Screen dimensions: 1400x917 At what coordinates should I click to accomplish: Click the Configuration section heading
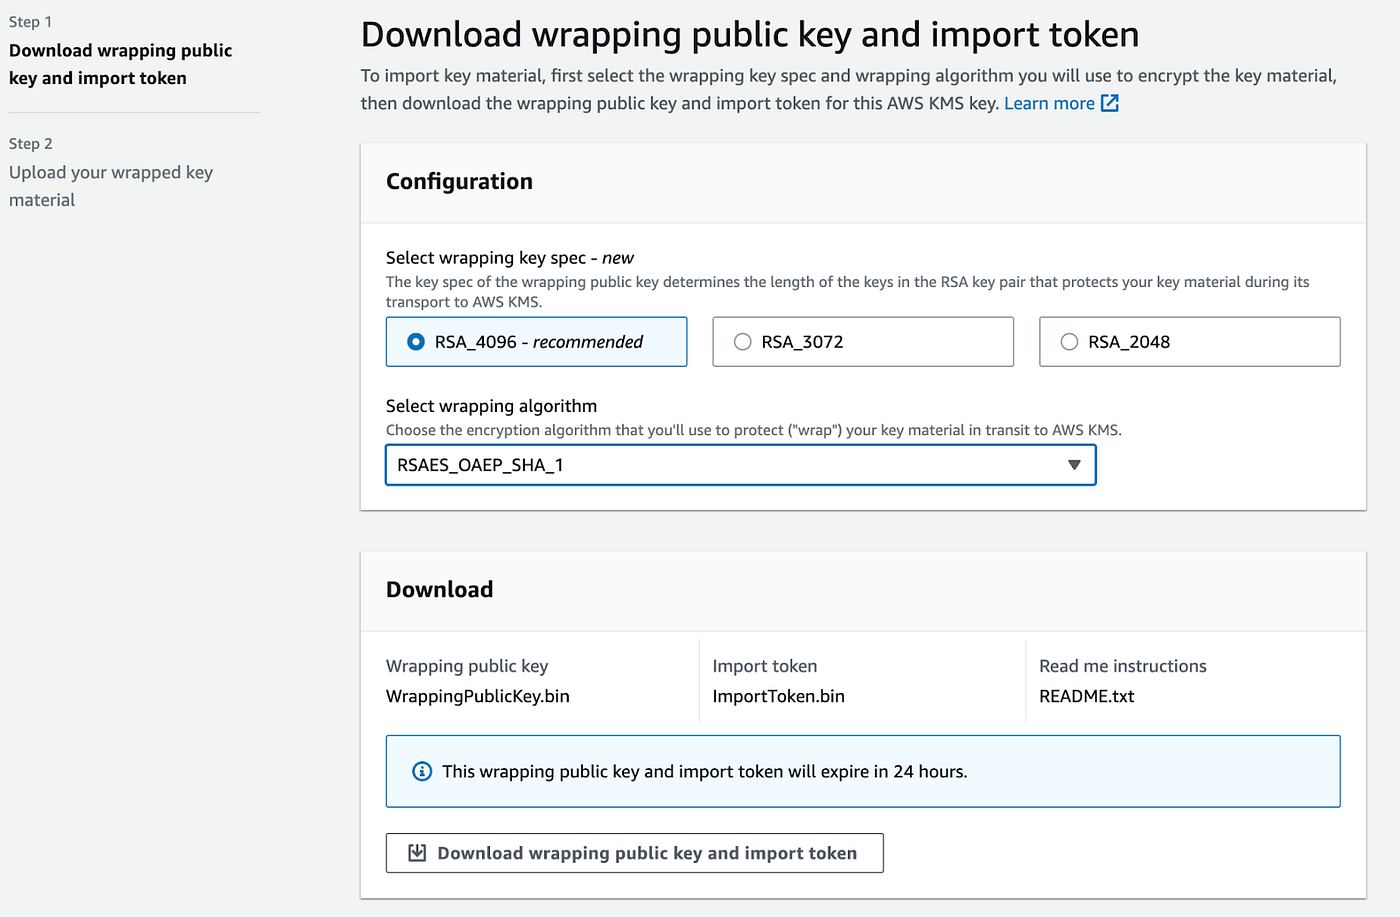tap(459, 181)
